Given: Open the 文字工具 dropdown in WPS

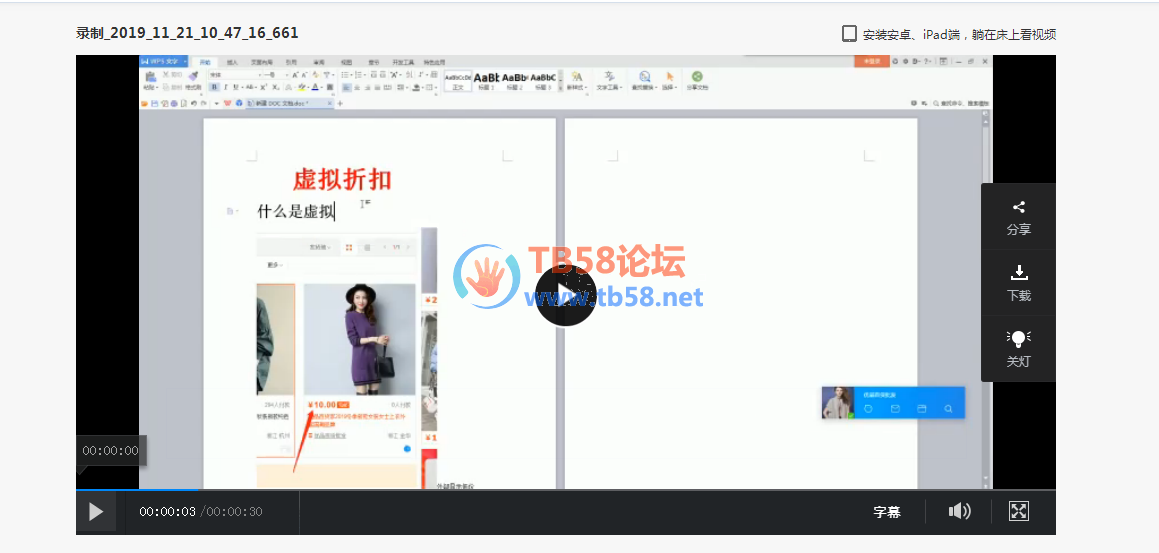Looking at the screenshot, I should click(x=609, y=79).
